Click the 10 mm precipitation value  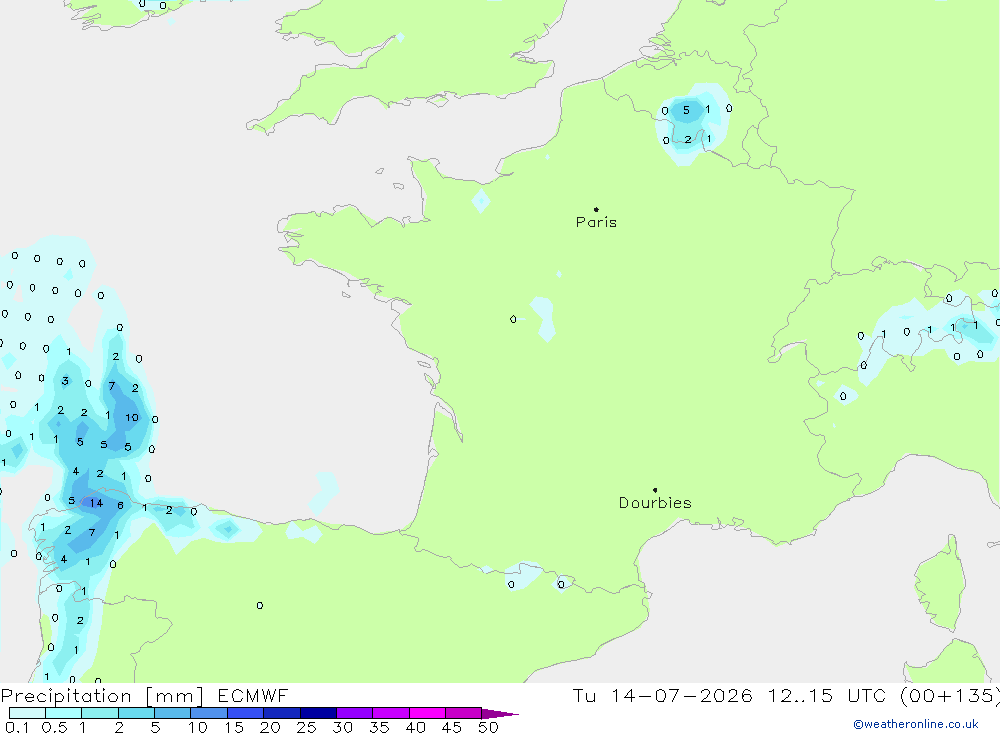click(x=131, y=417)
